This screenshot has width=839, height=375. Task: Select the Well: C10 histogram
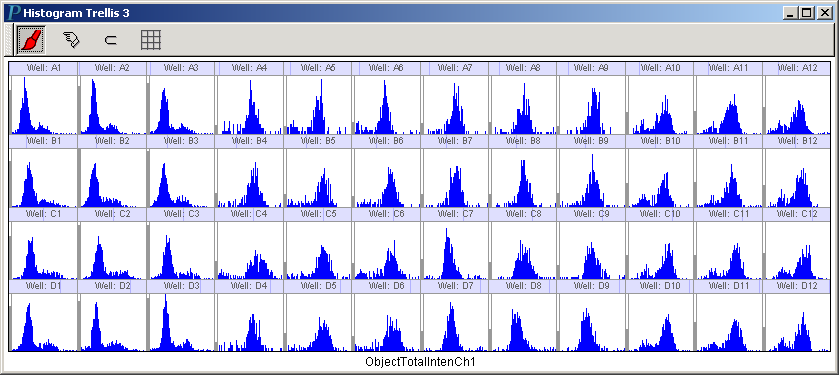tap(660, 250)
